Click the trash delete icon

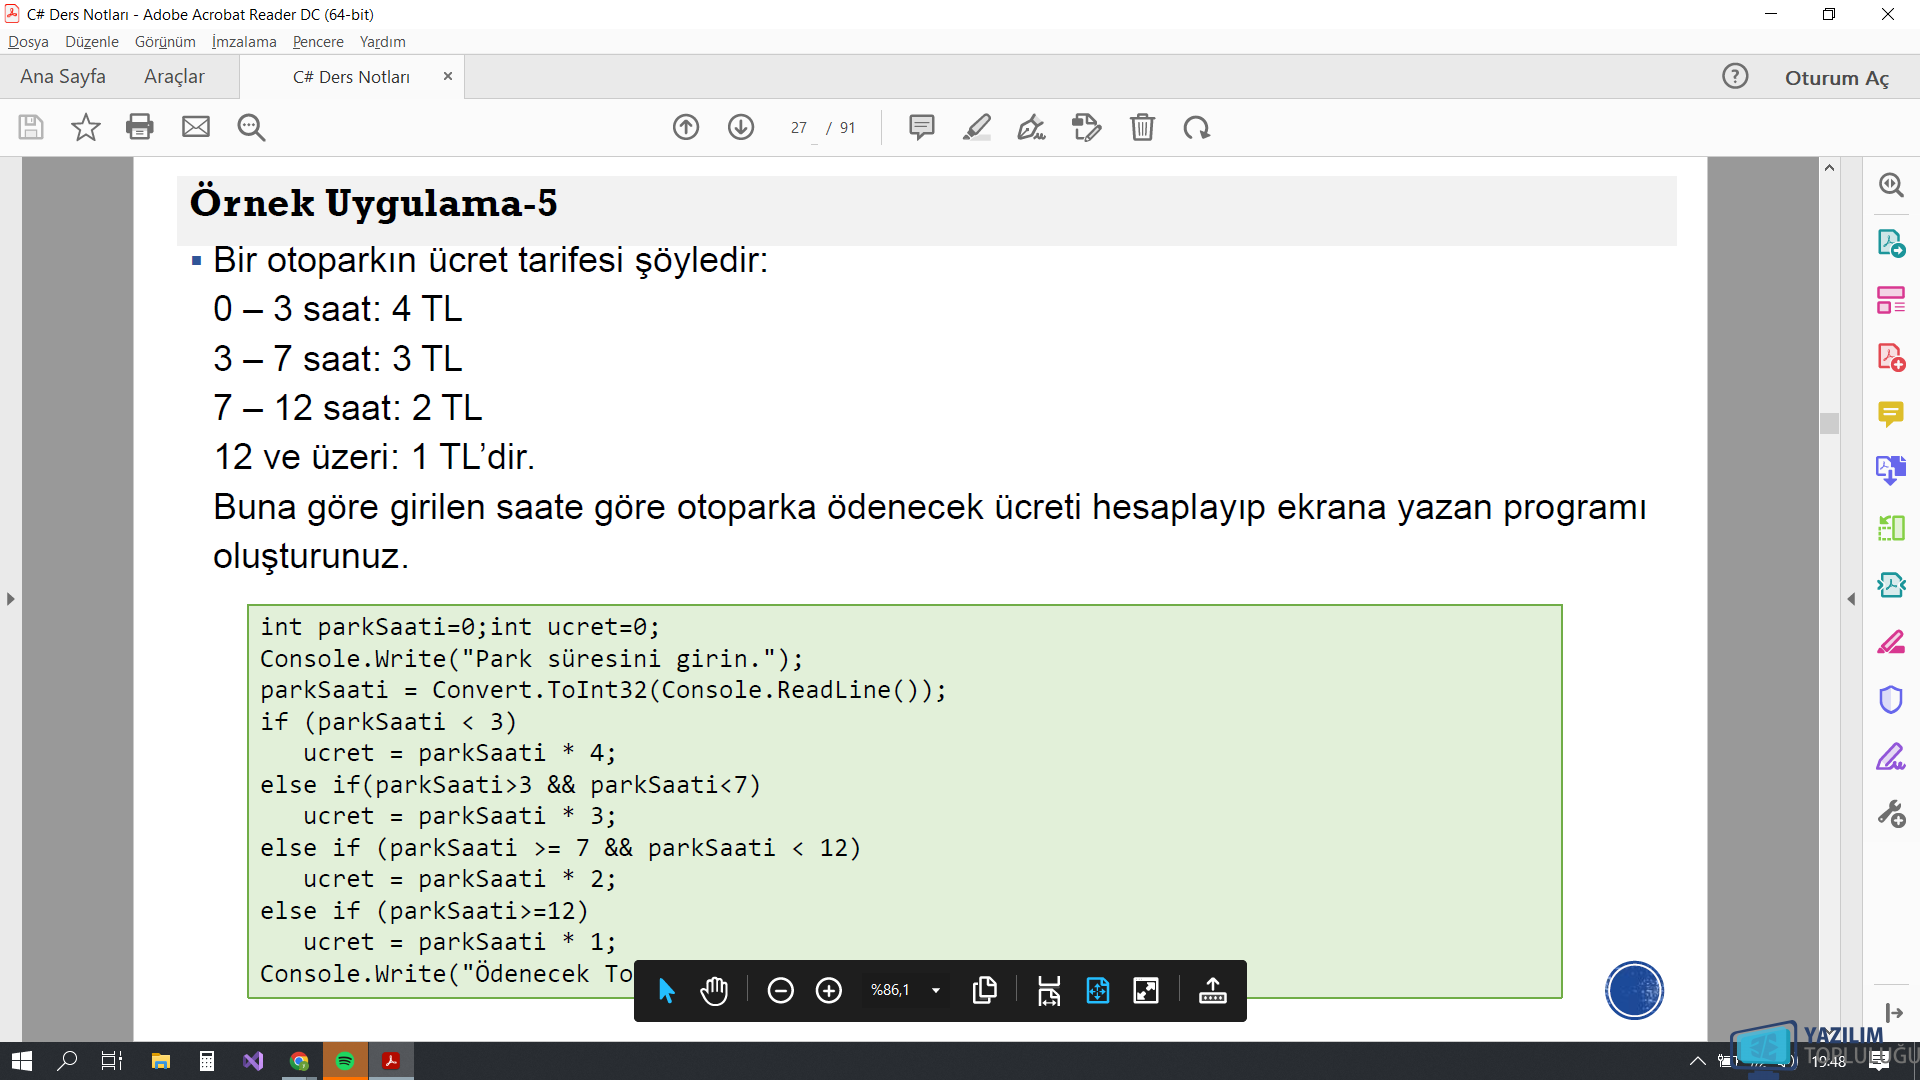click(1142, 127)
